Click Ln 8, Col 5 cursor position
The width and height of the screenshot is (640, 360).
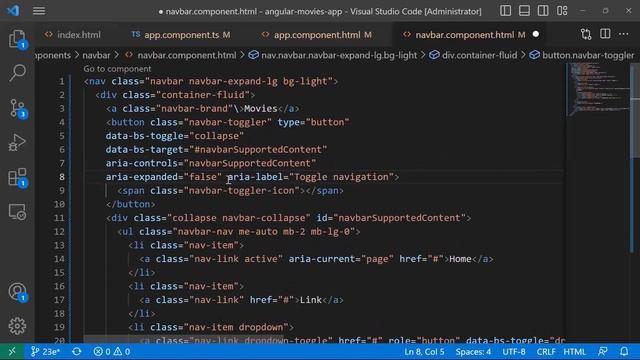point(424,351)
